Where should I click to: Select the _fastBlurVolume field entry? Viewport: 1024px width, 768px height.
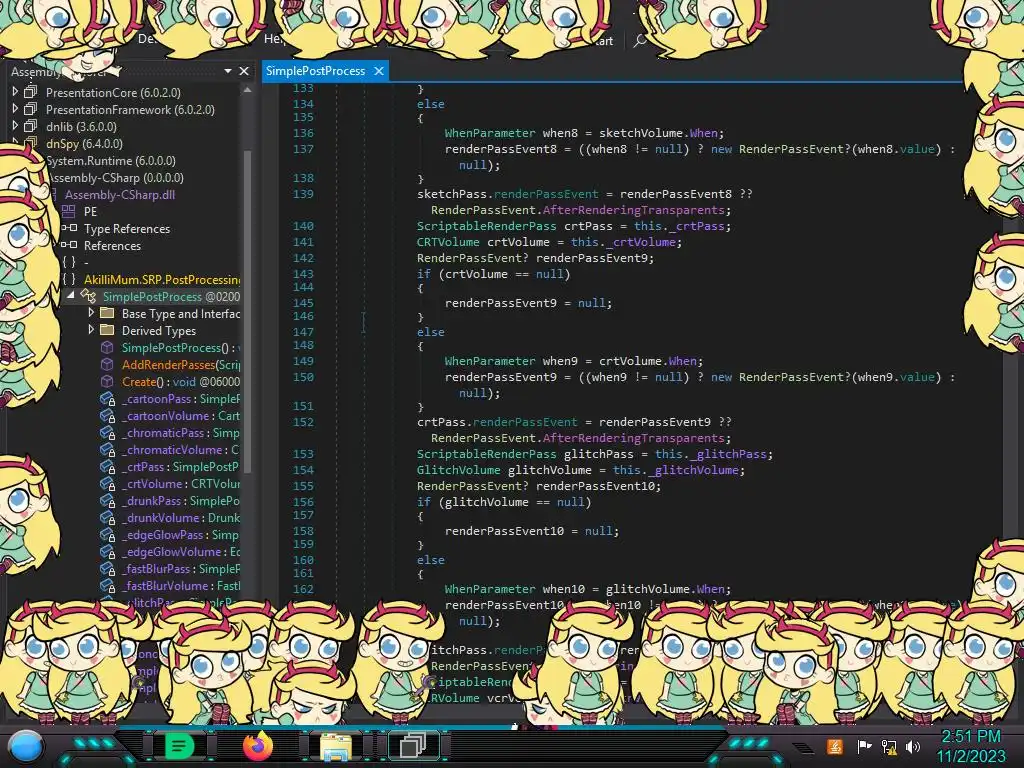[x=181, y=585]
